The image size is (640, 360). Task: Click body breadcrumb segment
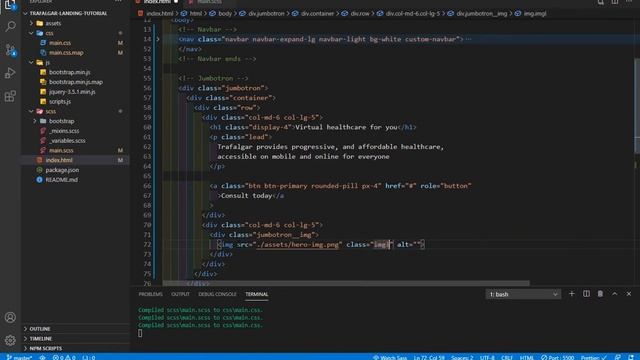(225, 13)
